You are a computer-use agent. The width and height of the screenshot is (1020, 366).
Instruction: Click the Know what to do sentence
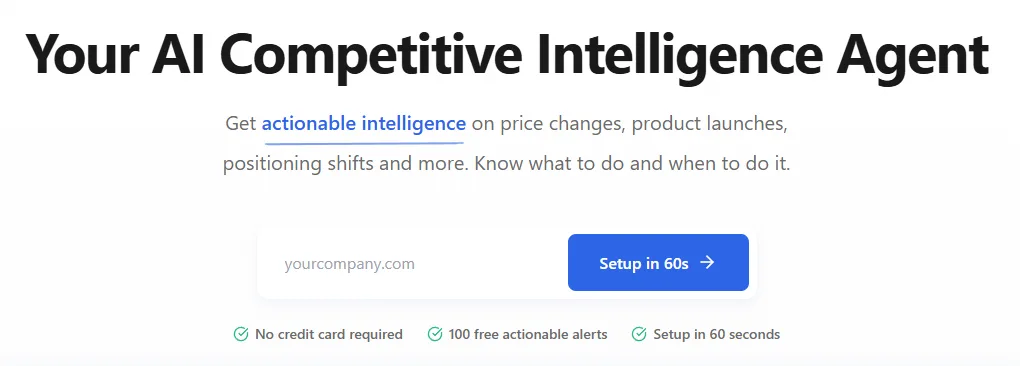pos(632,163)
